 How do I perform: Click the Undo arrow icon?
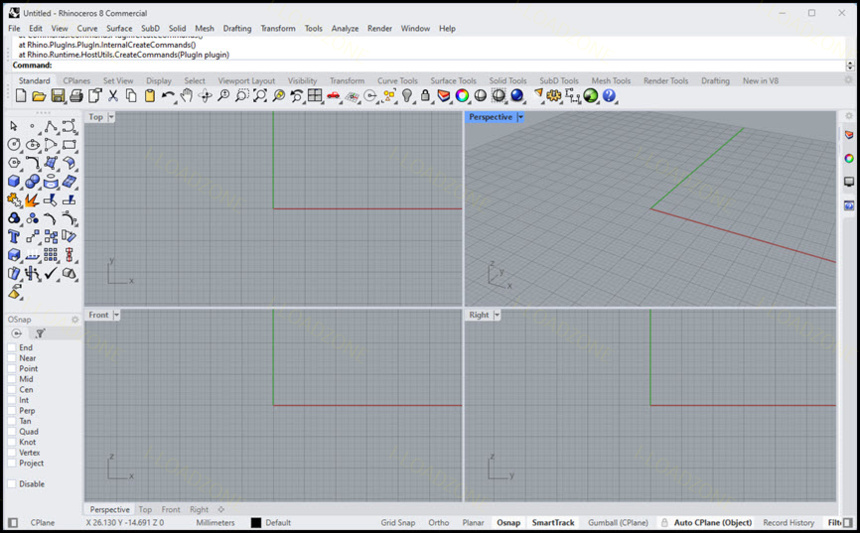[168, 96]
